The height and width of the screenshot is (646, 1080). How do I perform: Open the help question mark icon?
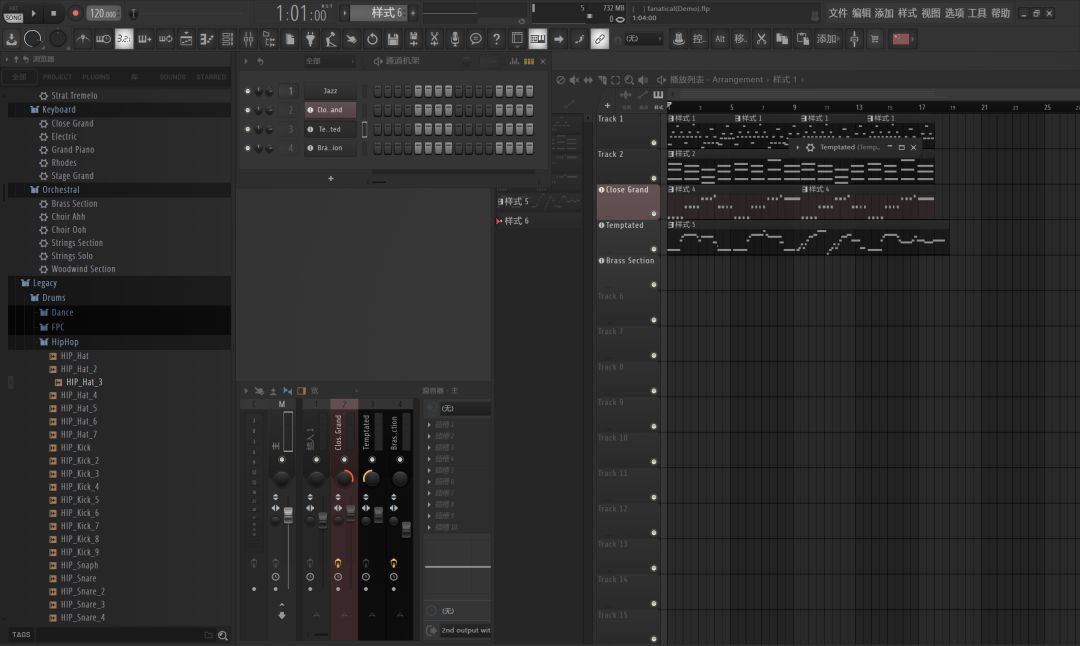click(x=496, y=39)
